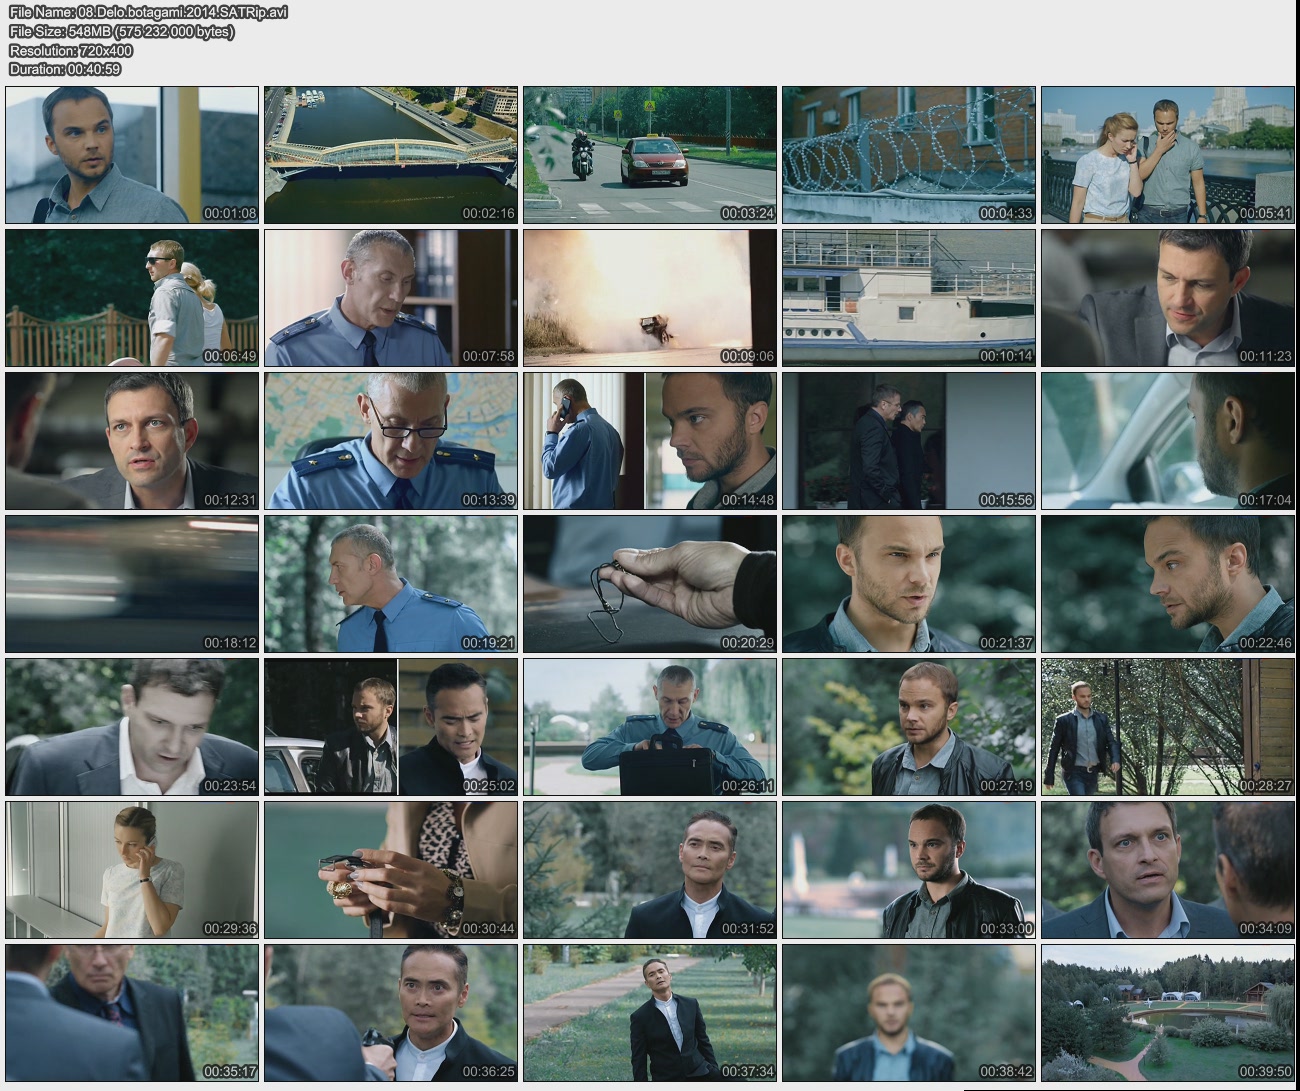Screen dimensions: 1300x1091
Task: Open the ringed hands thumbnail at 00:30:44
Action: click(391, 870)
